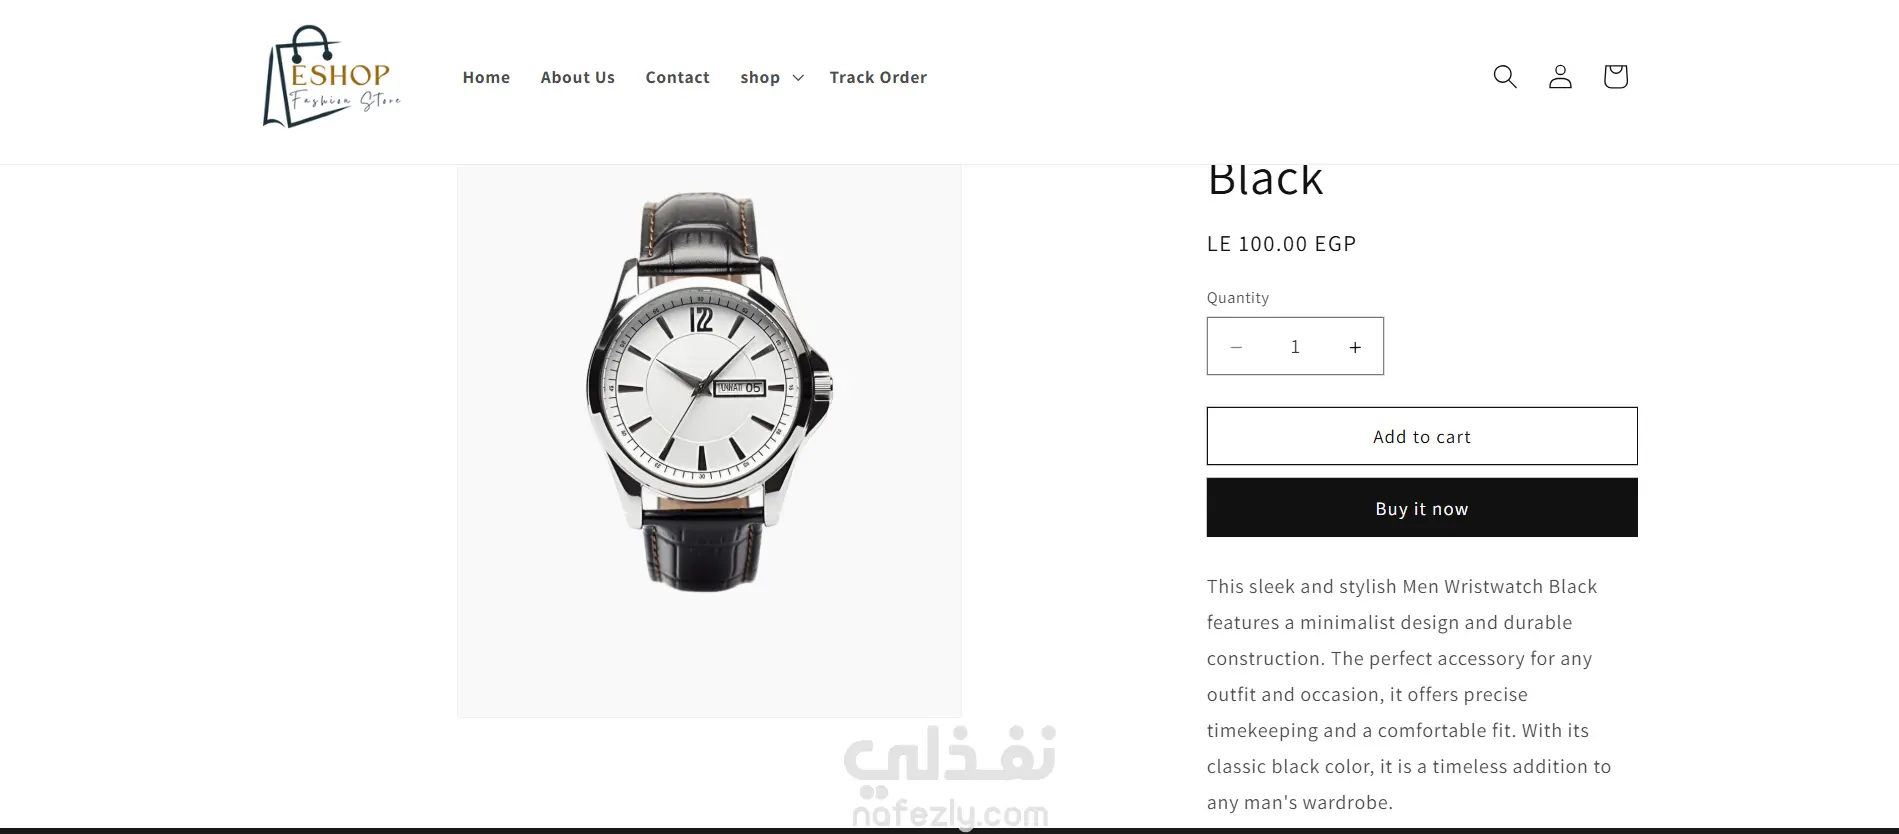Click the Quantity label
The image size is (1899, 834).
point(1238,298)
